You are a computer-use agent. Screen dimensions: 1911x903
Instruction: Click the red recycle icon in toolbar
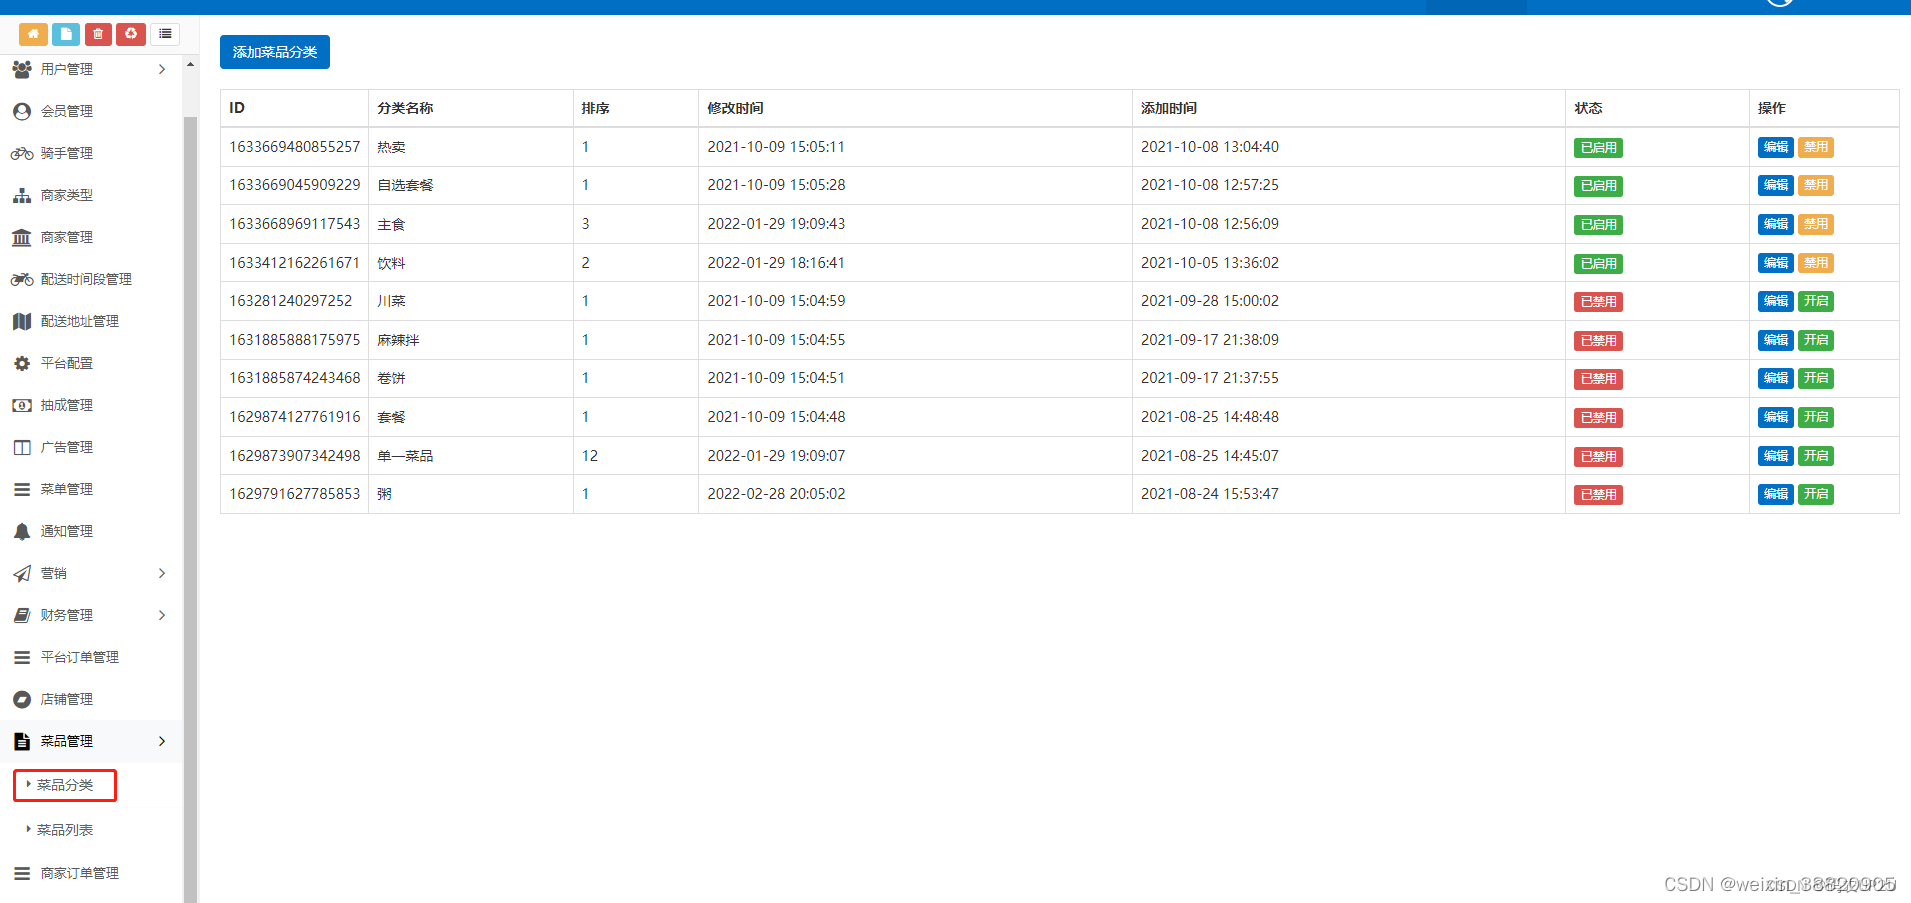click(x=131, y=33)
